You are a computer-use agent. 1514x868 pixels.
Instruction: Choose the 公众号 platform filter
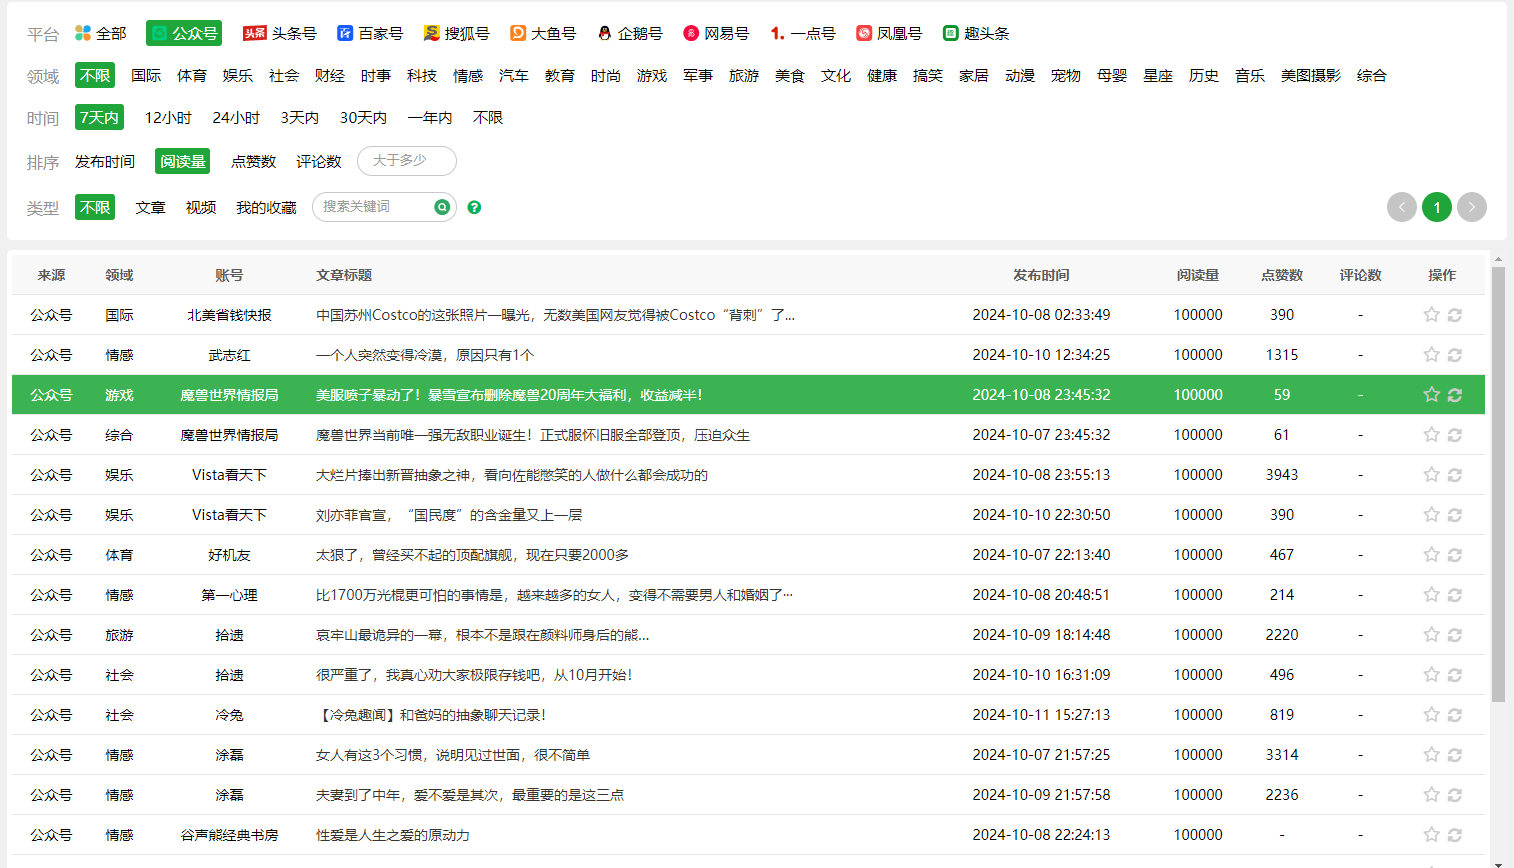(x=184, y=33)
